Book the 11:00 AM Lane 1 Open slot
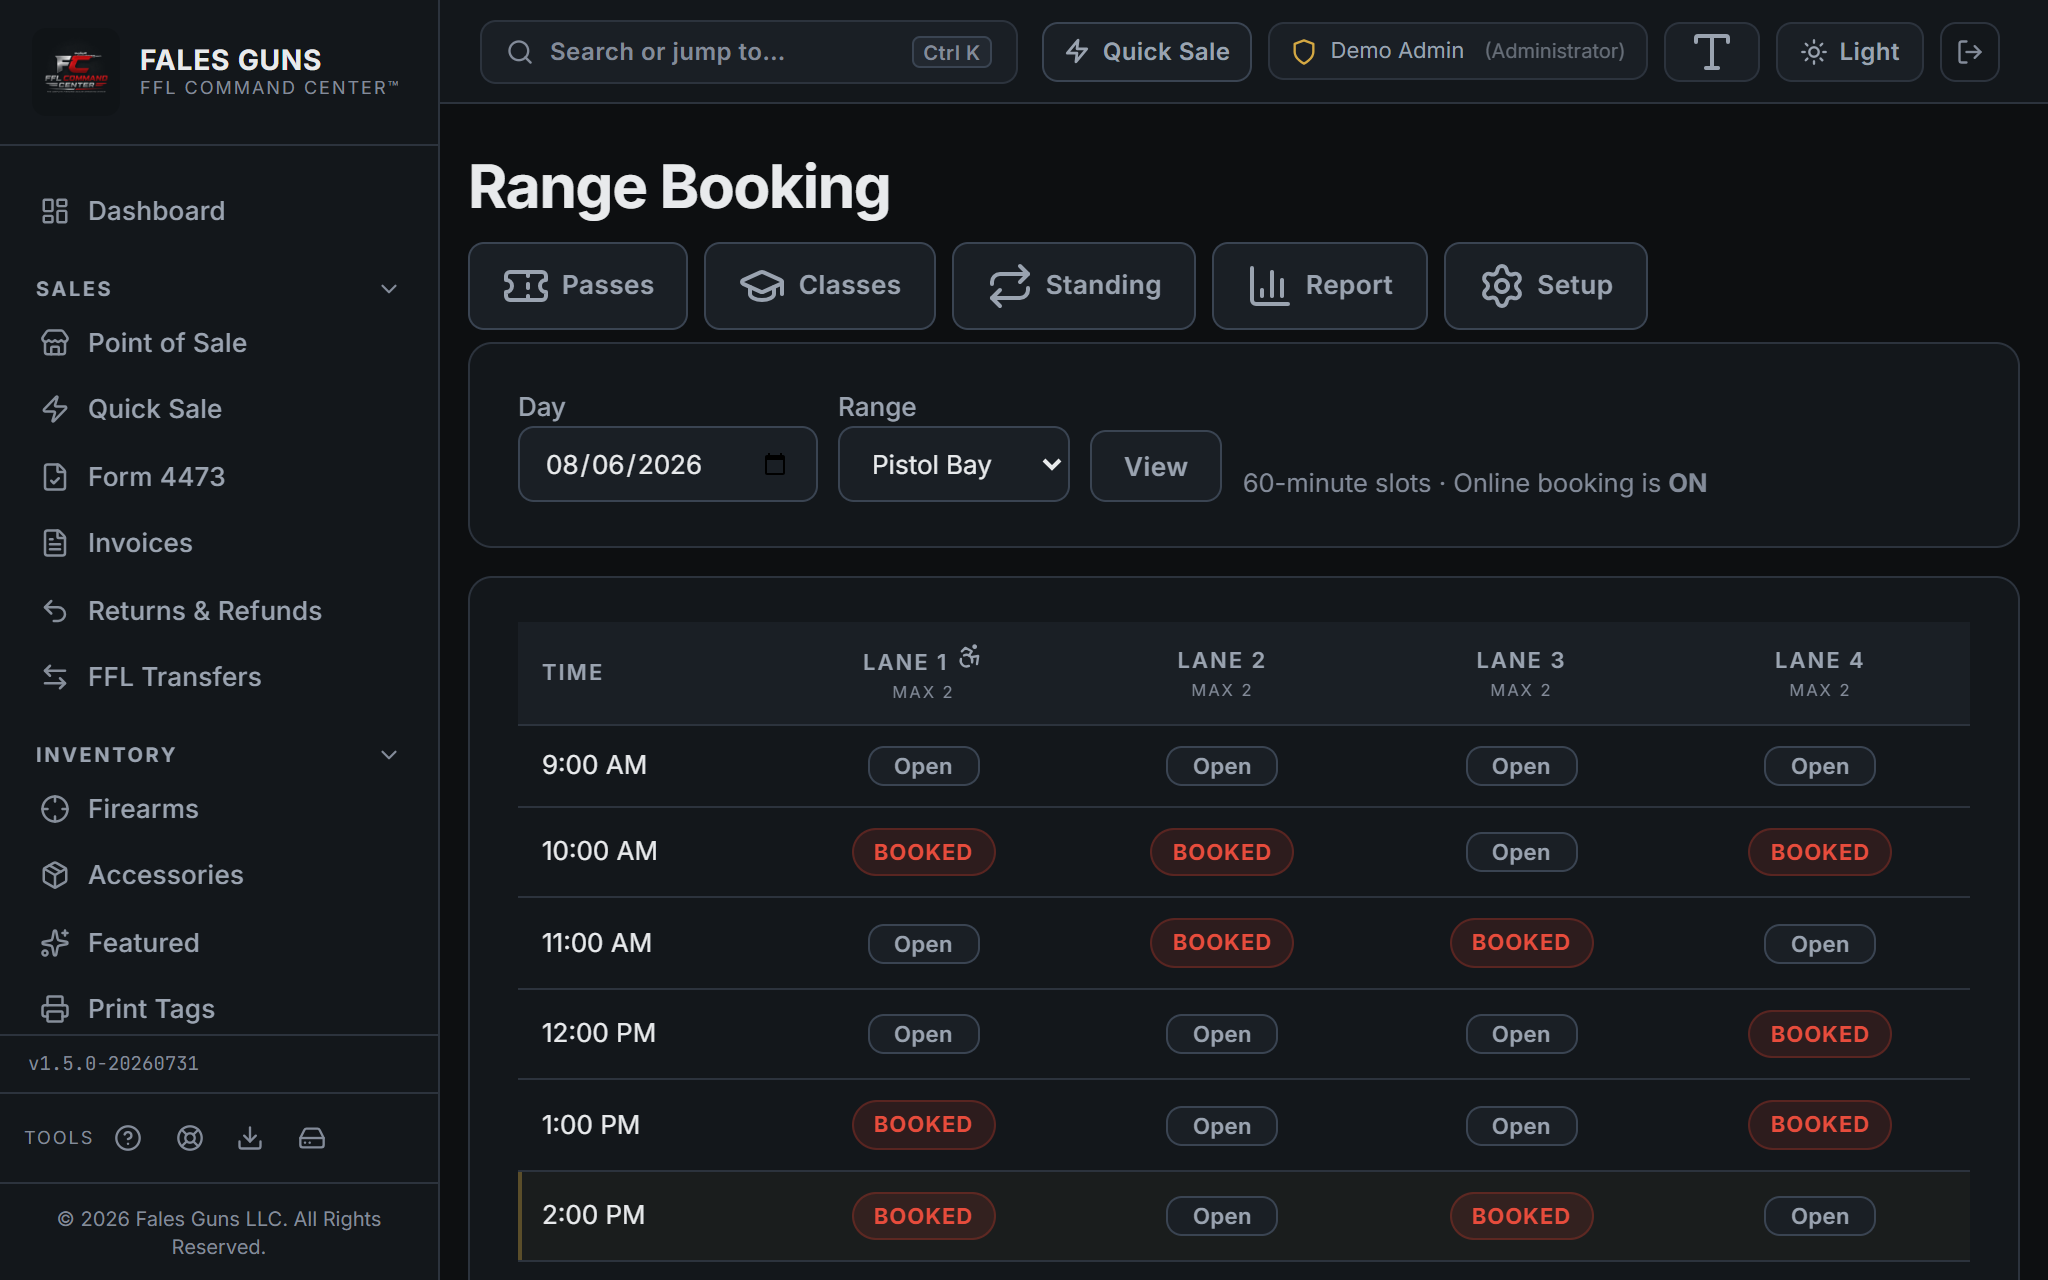This screenshot has width=2048, height=1280. pos(923,944)
